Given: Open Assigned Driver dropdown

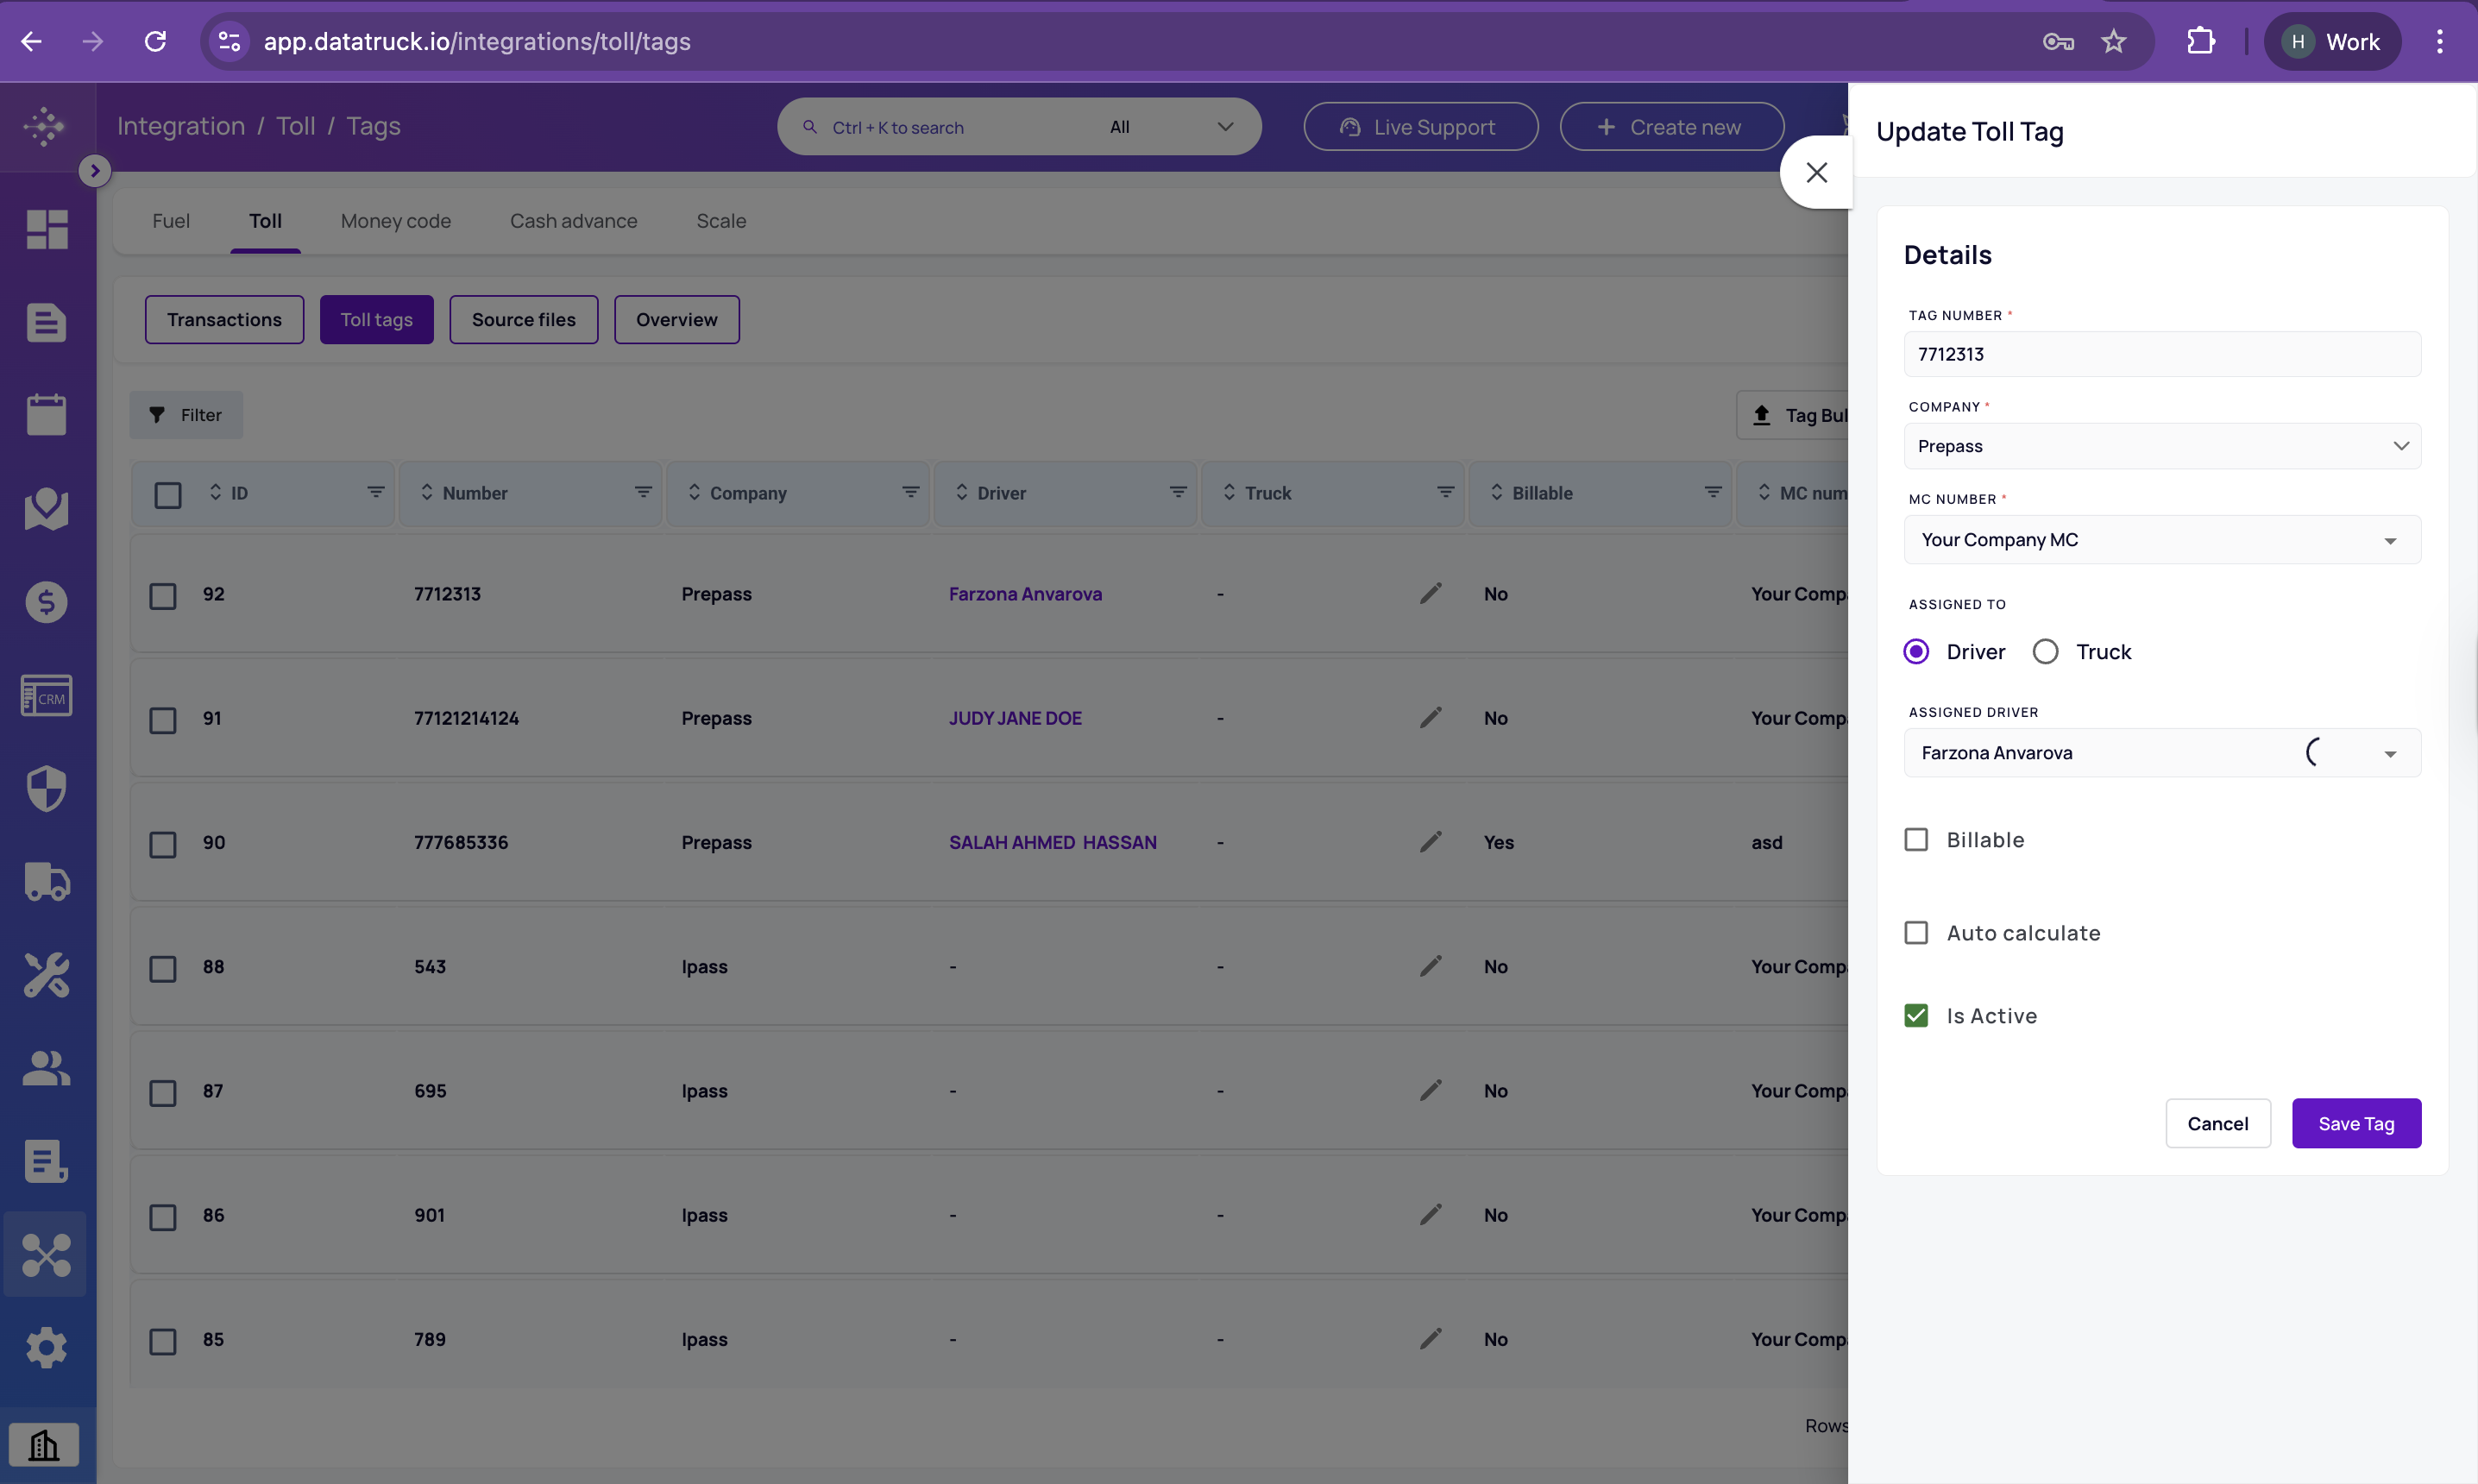Looking at the screenshot, I should (2162, 753).
